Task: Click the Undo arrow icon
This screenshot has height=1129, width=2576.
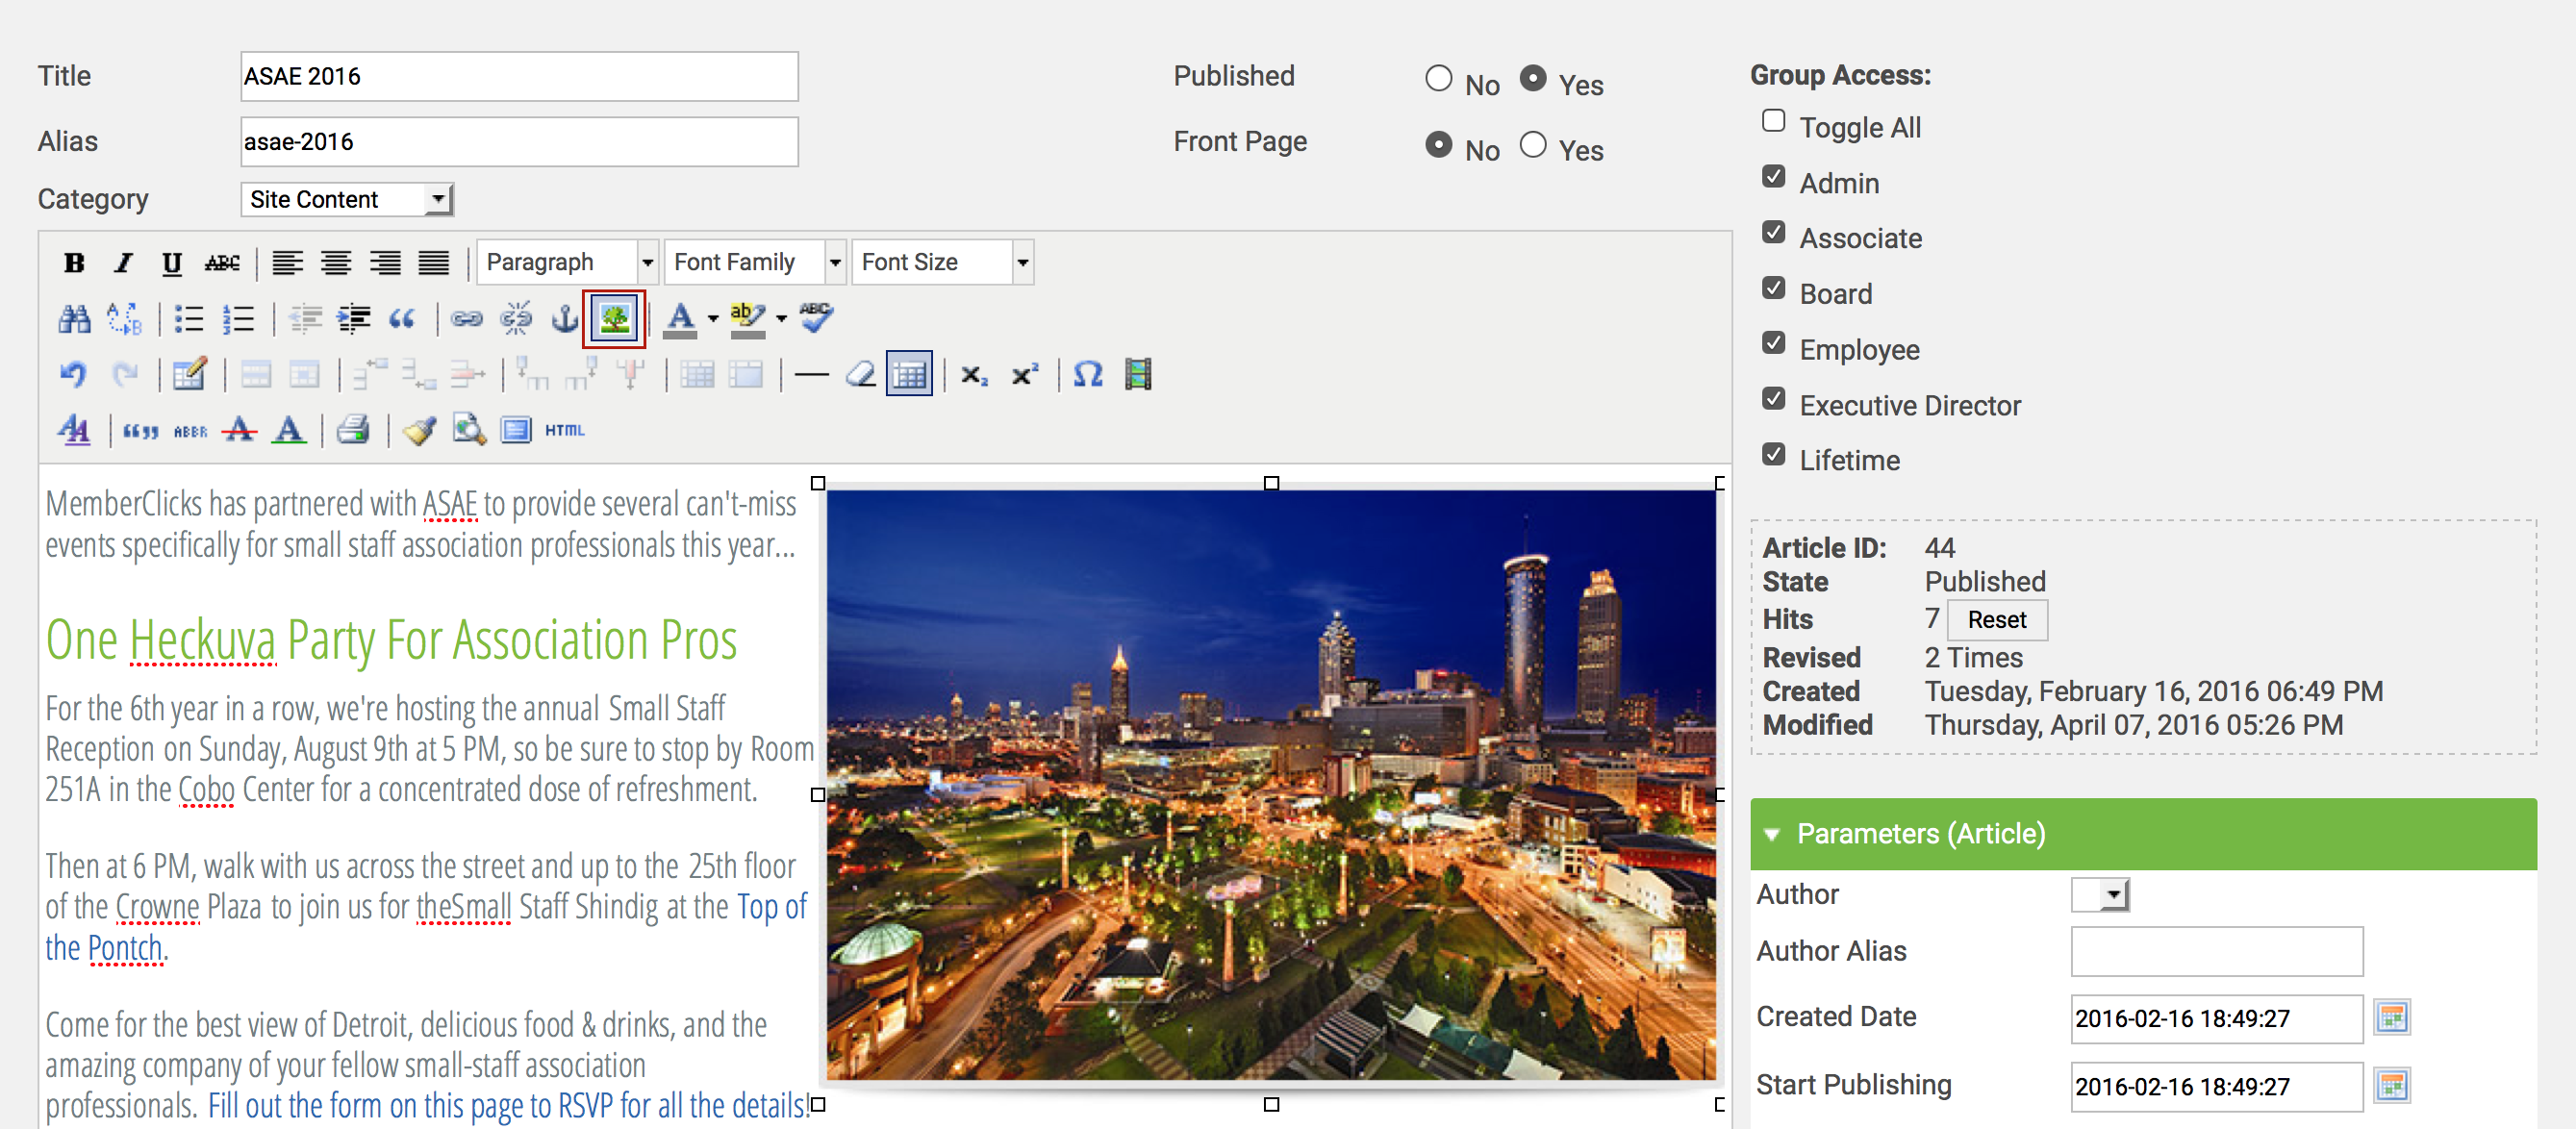Action: [74, 375]
